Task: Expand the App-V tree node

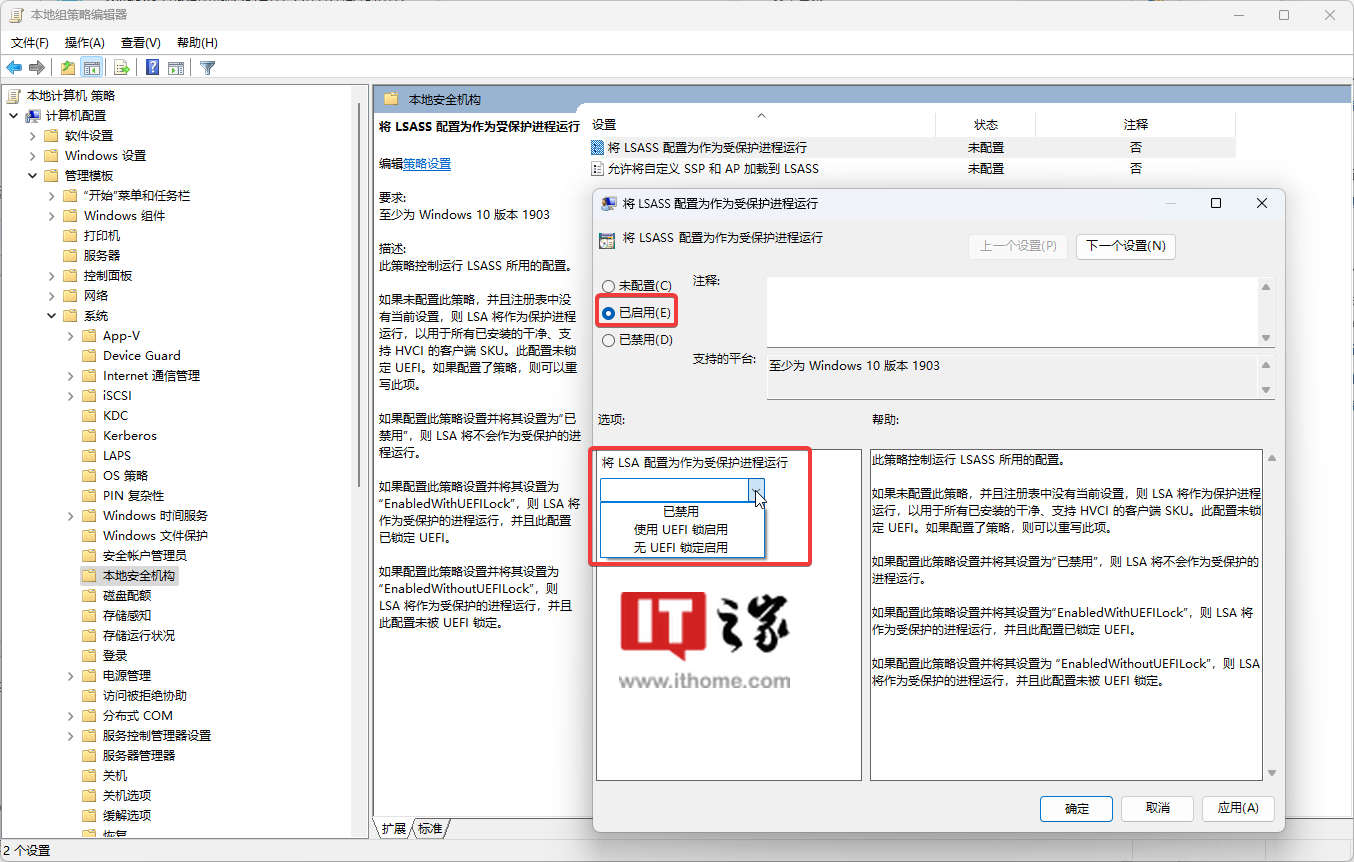Action: pyautogui.click(x=70, y=336)
